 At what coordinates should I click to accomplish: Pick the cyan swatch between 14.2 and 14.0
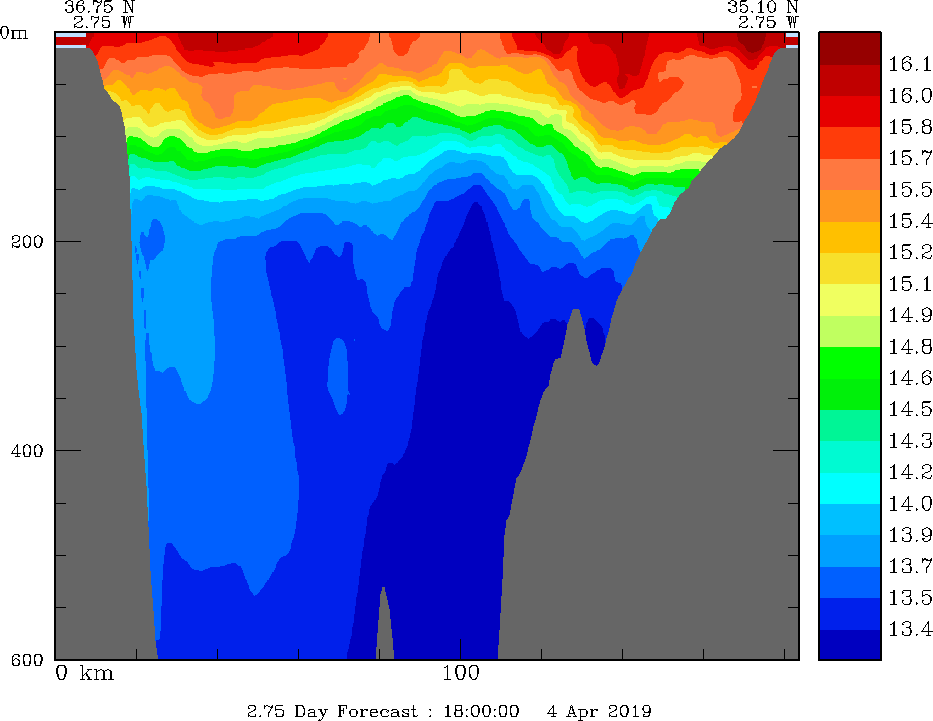pos(850,488)
